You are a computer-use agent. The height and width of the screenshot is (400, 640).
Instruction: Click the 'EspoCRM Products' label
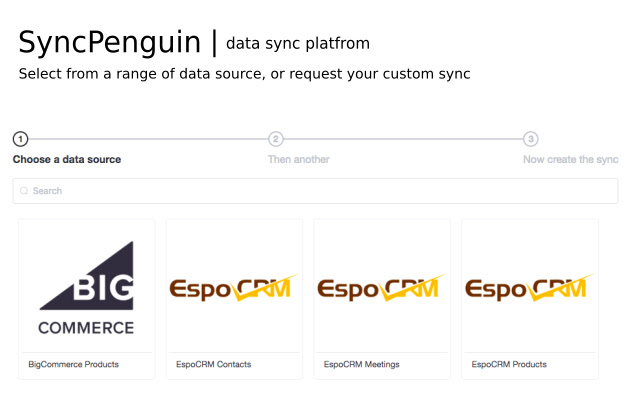pos(509,364)
